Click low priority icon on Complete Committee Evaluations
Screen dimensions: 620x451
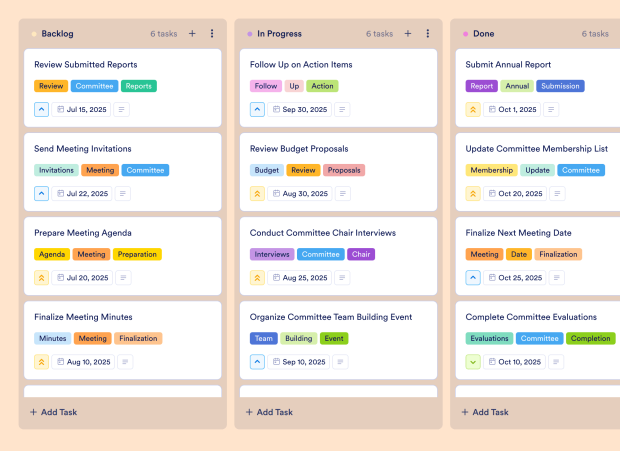(473, 361)
